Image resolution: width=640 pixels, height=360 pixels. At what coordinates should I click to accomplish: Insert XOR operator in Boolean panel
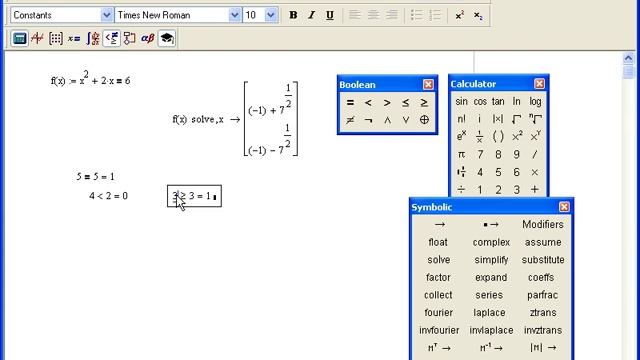(424, 120)
